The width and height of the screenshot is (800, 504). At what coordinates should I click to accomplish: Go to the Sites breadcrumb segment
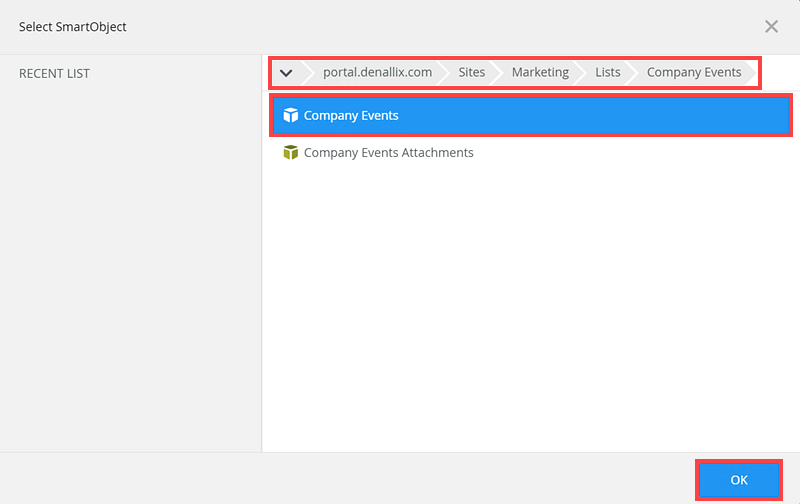click(x=472, y=73)
